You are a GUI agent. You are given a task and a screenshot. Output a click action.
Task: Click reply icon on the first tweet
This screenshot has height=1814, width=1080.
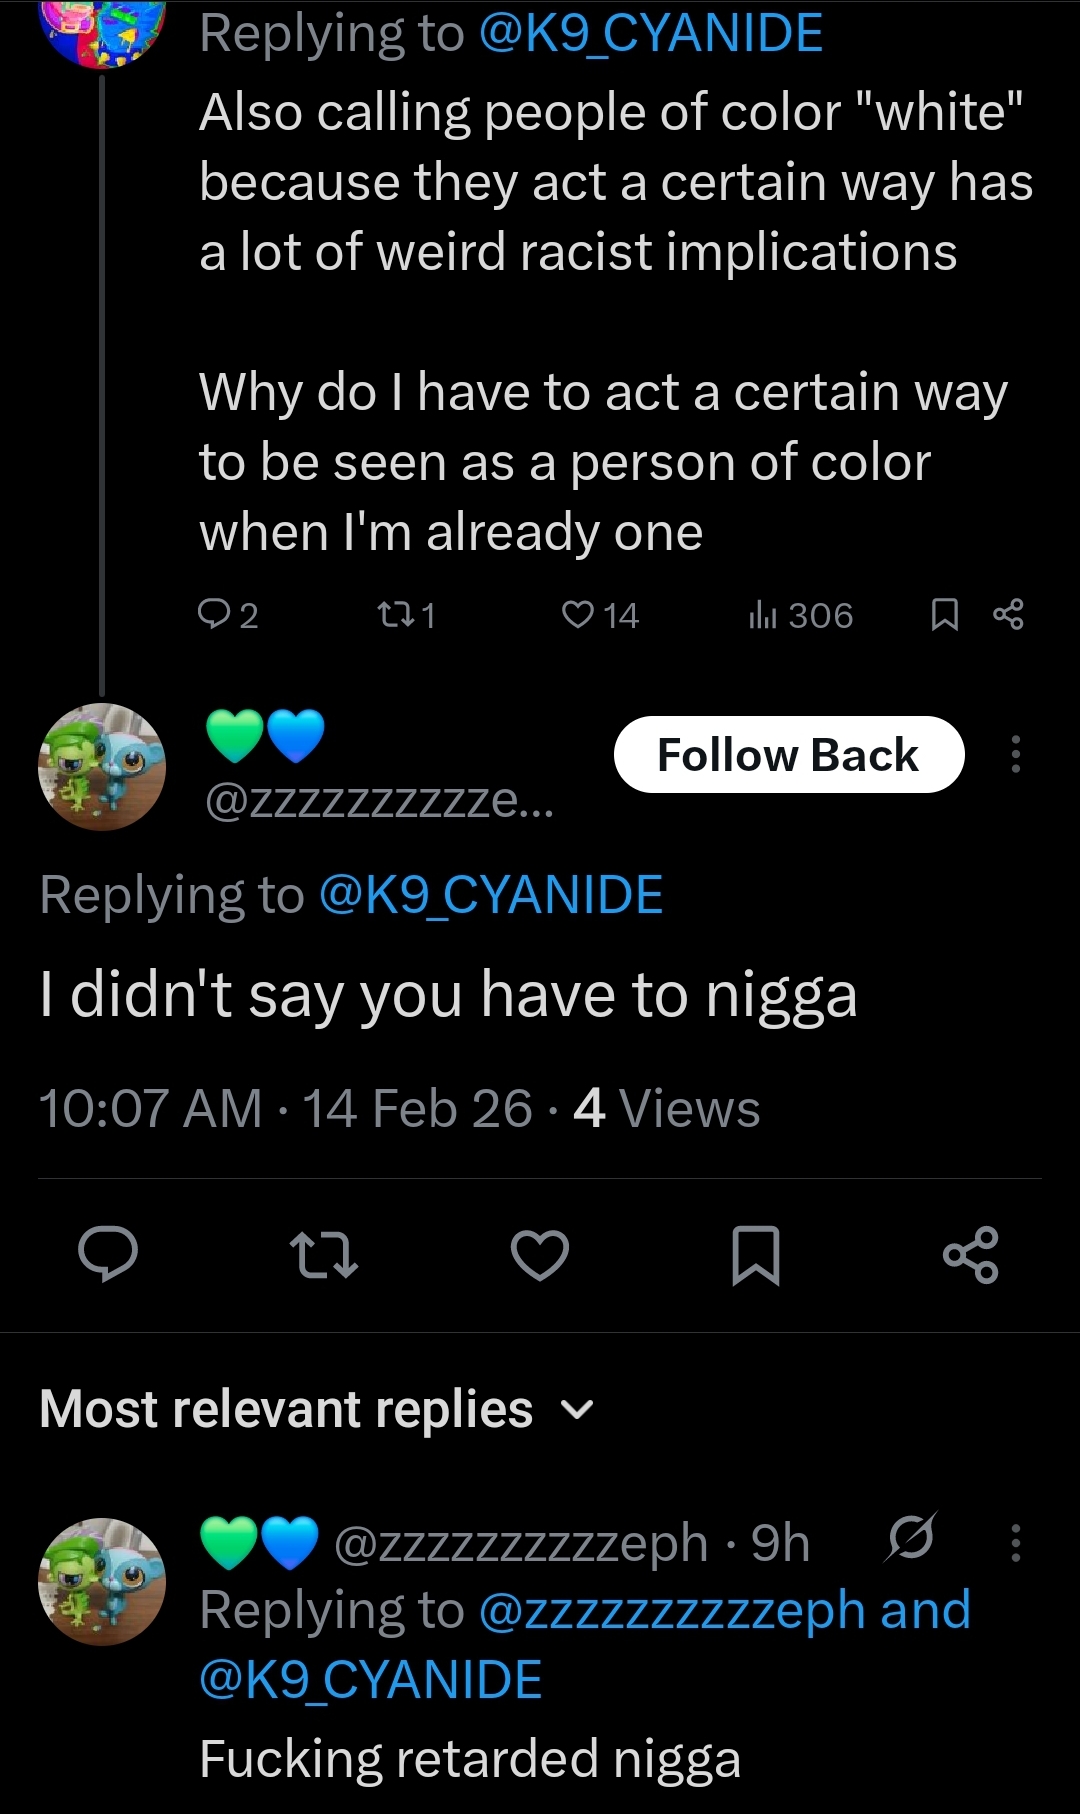(214, 614)
